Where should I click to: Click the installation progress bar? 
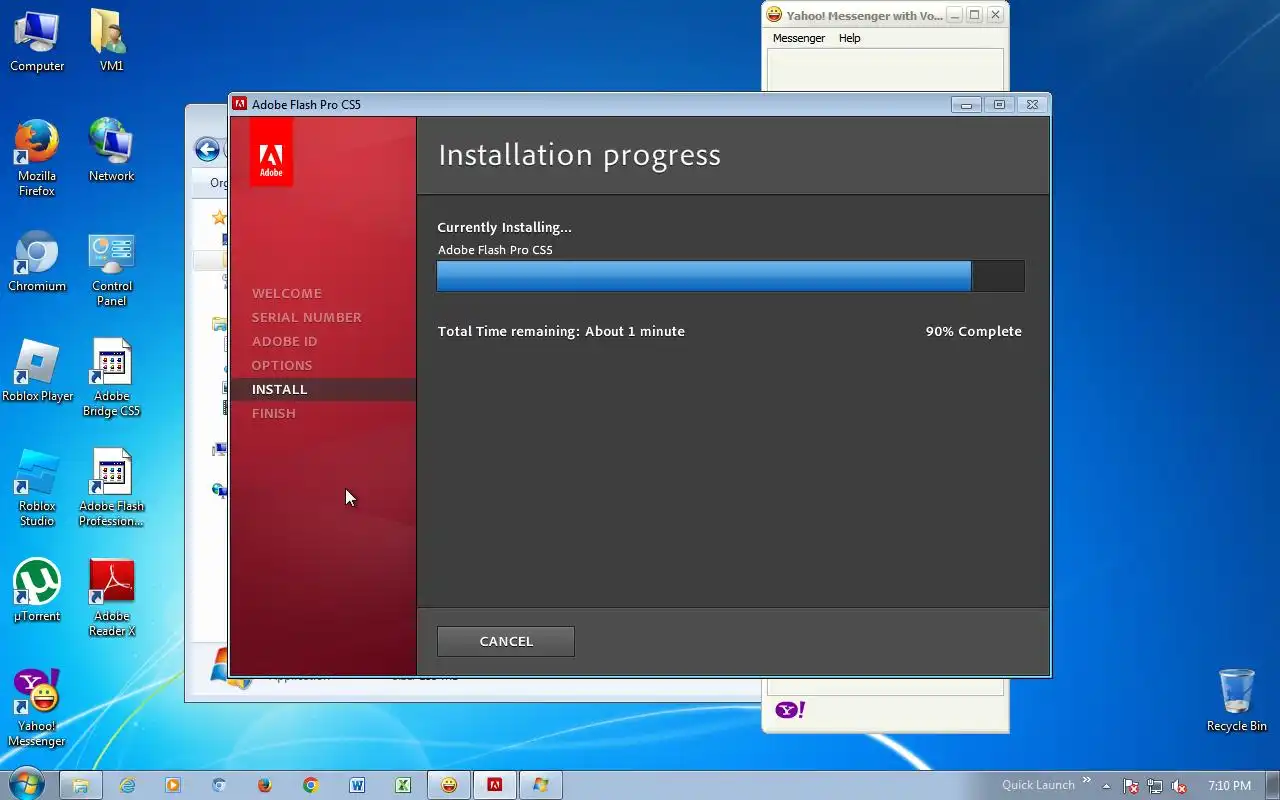point(731,276)
